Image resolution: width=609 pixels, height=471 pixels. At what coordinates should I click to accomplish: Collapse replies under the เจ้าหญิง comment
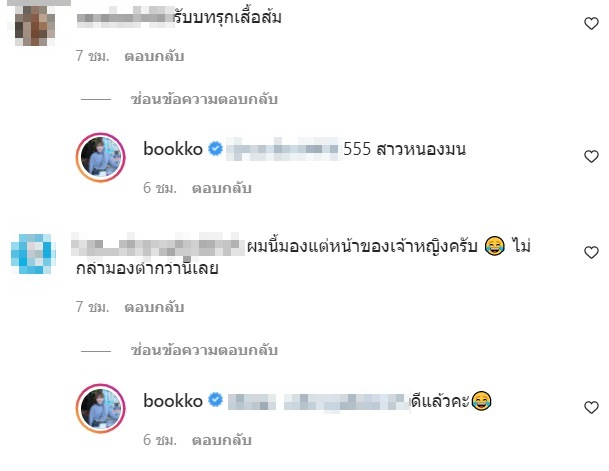tap(204, 350)
